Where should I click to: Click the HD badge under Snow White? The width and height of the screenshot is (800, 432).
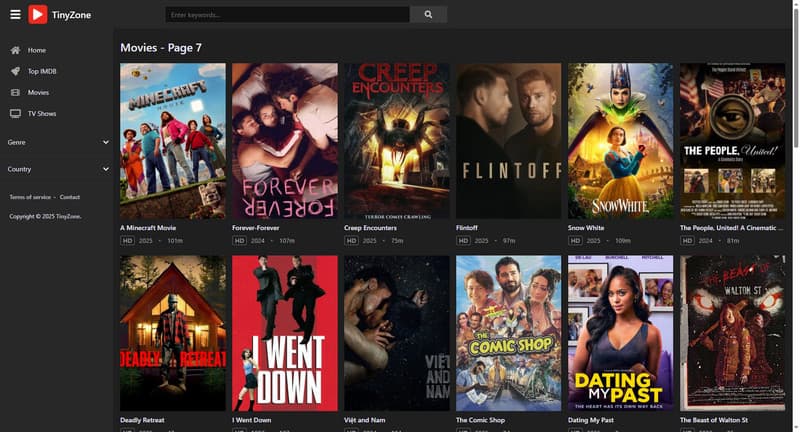pyautogui.click(x=575, y=240)
